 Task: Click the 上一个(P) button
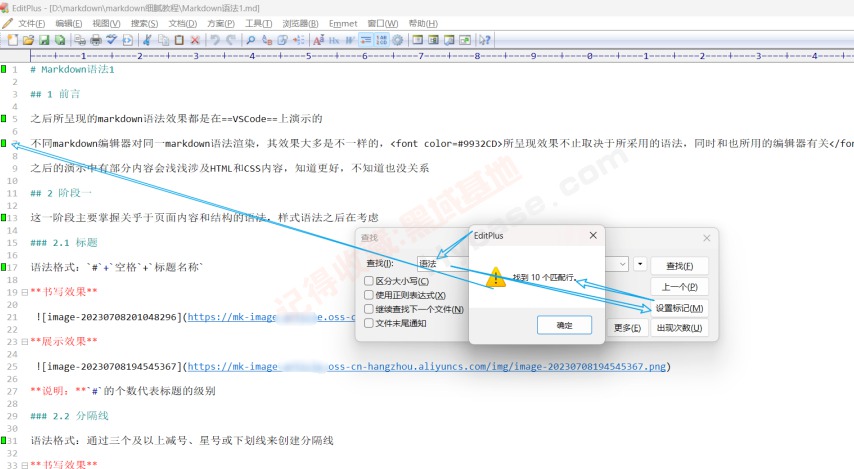point(680,287)
